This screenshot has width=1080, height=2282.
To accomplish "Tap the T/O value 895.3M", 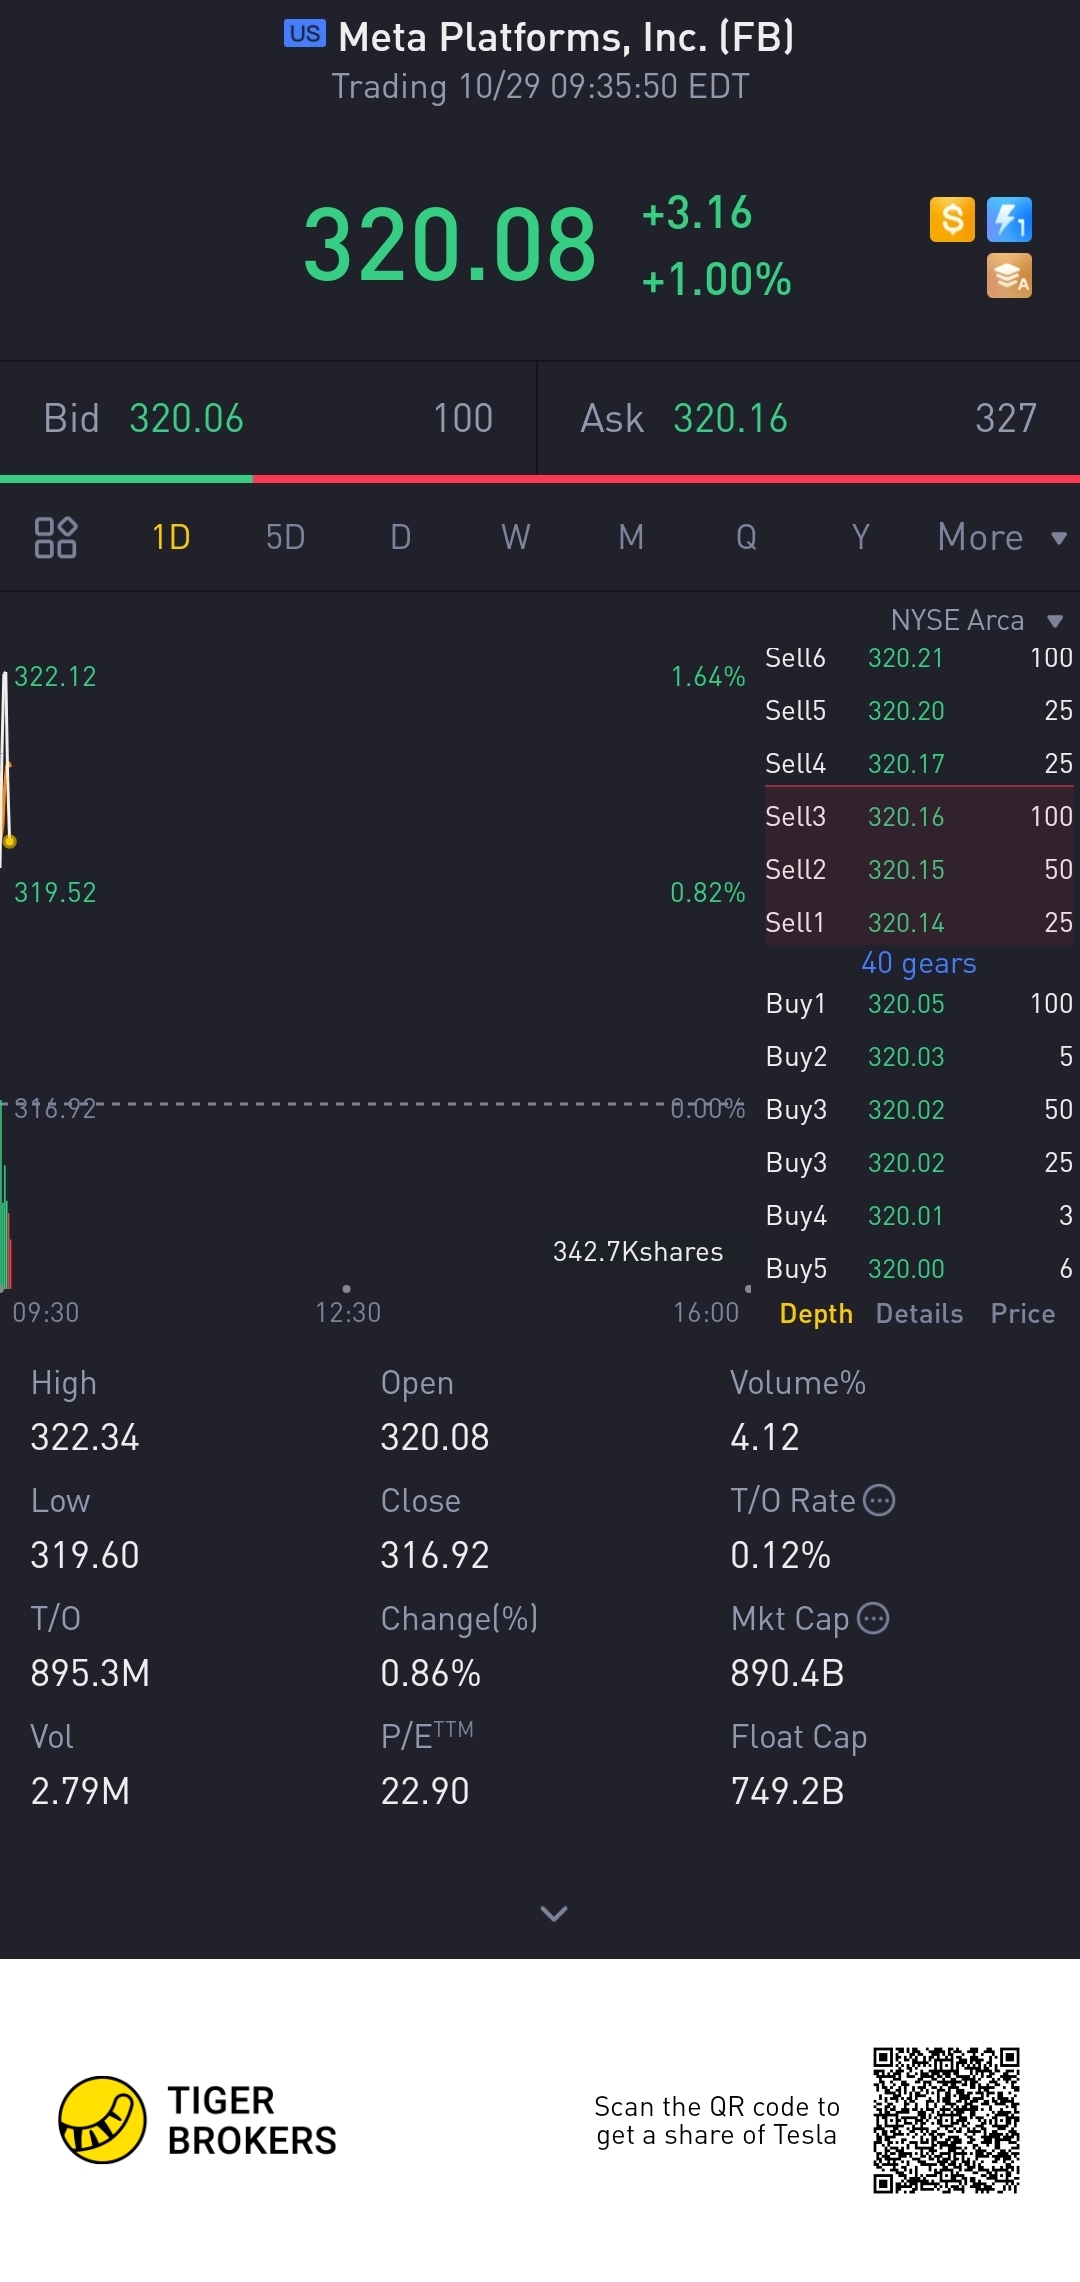I will pos(90,1673).
